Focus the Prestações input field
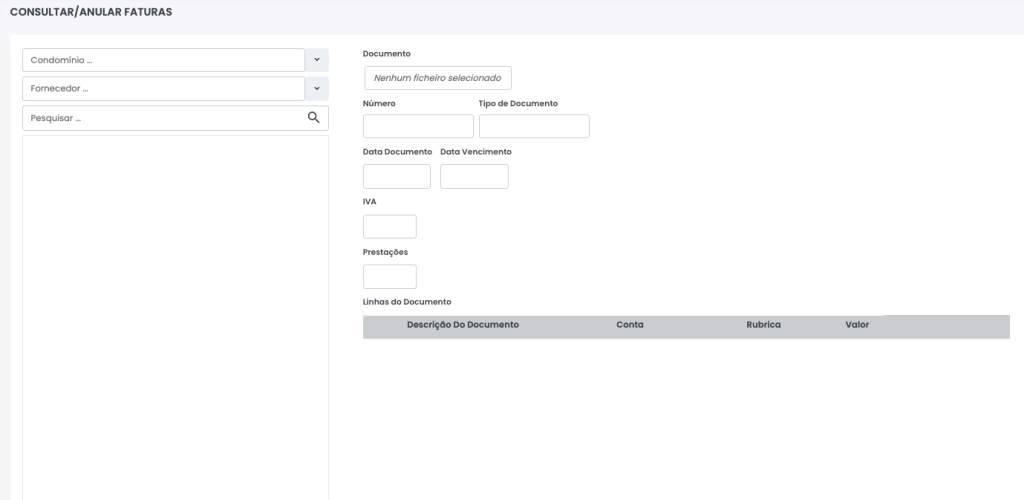The width and height of the screenshot is (1024, 500). pyautogui.click(x=389, y=276)
